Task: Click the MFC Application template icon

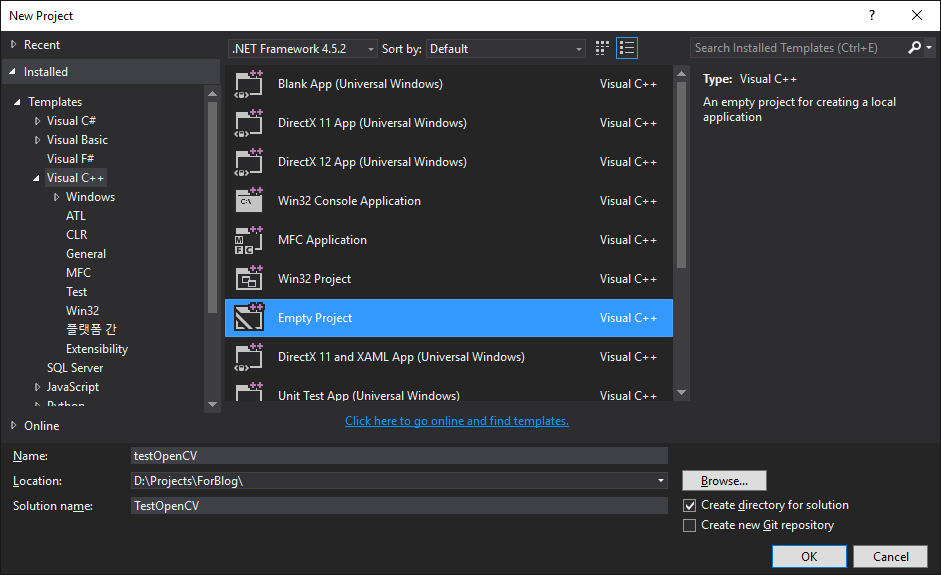Action: coord(248,240)
